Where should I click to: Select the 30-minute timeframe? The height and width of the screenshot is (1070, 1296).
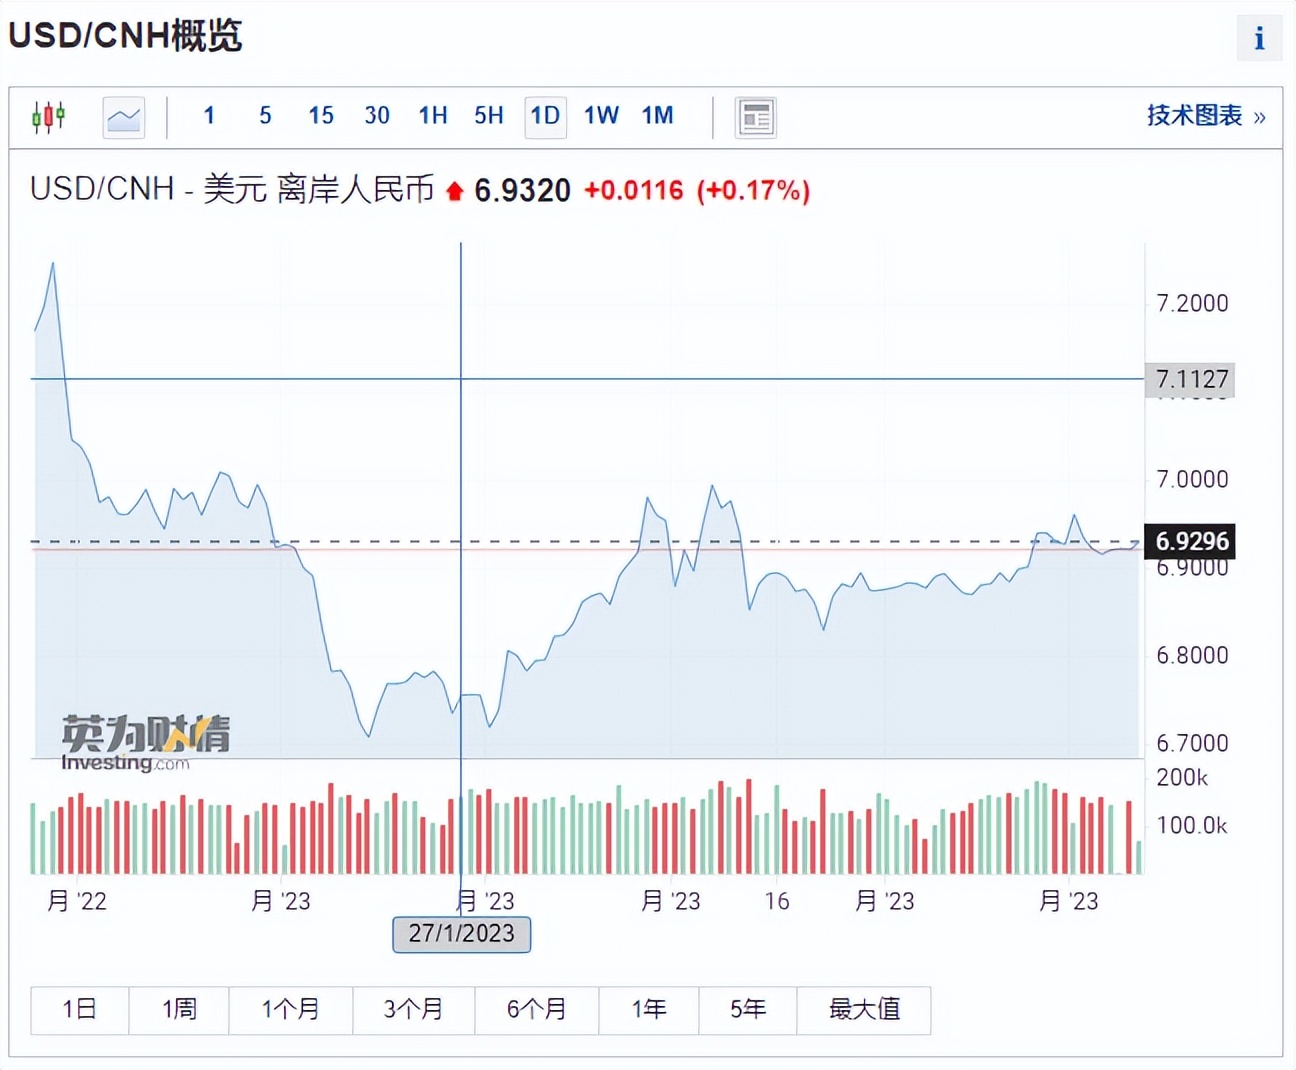tap(376, 116)
